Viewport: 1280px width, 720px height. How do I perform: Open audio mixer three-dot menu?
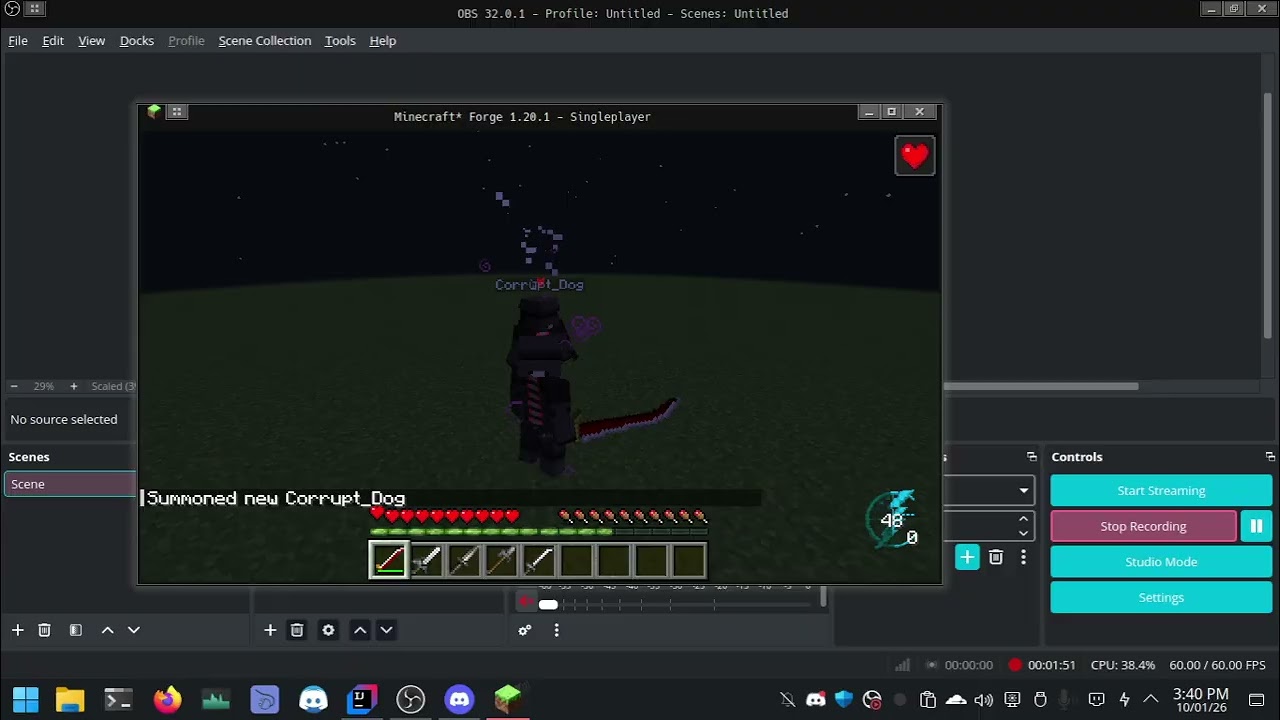(x=556, y=630)
